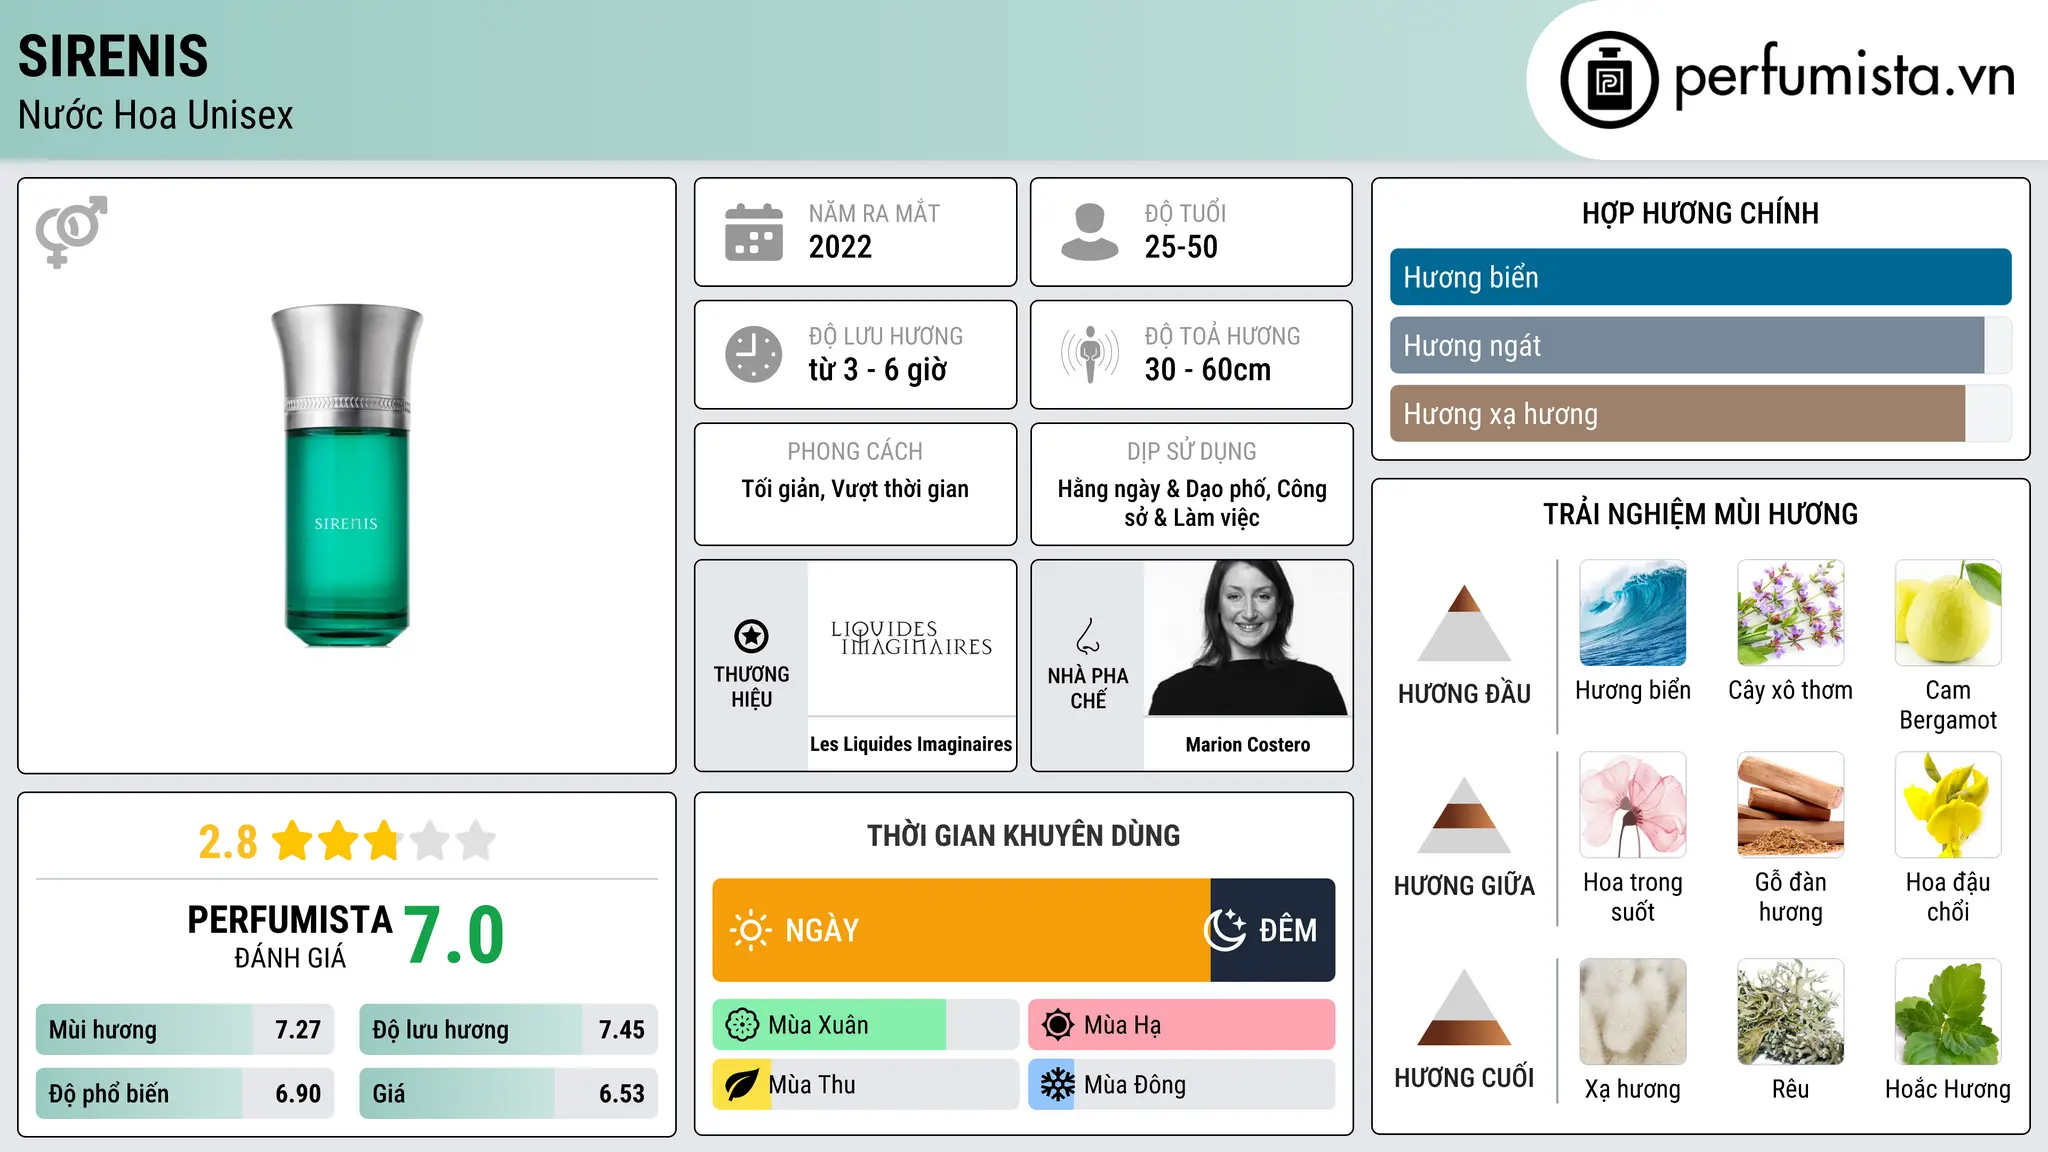The width and height of the screenshot is (2048, 1152).
Task: Click the Hương giữa pyramid icon
Action: (1464, 815)
